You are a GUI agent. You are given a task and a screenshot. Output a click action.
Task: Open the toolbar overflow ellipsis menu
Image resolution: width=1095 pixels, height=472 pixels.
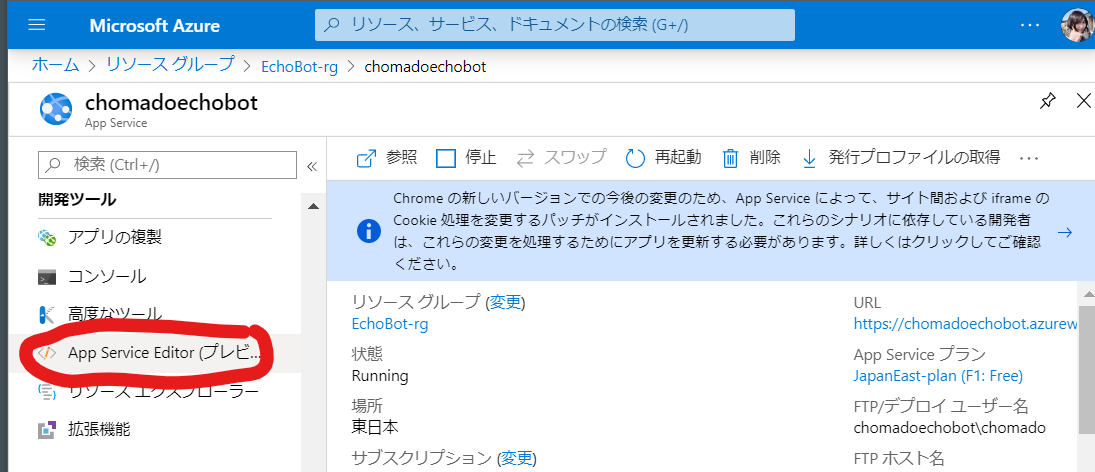[x=1029, y=158]
